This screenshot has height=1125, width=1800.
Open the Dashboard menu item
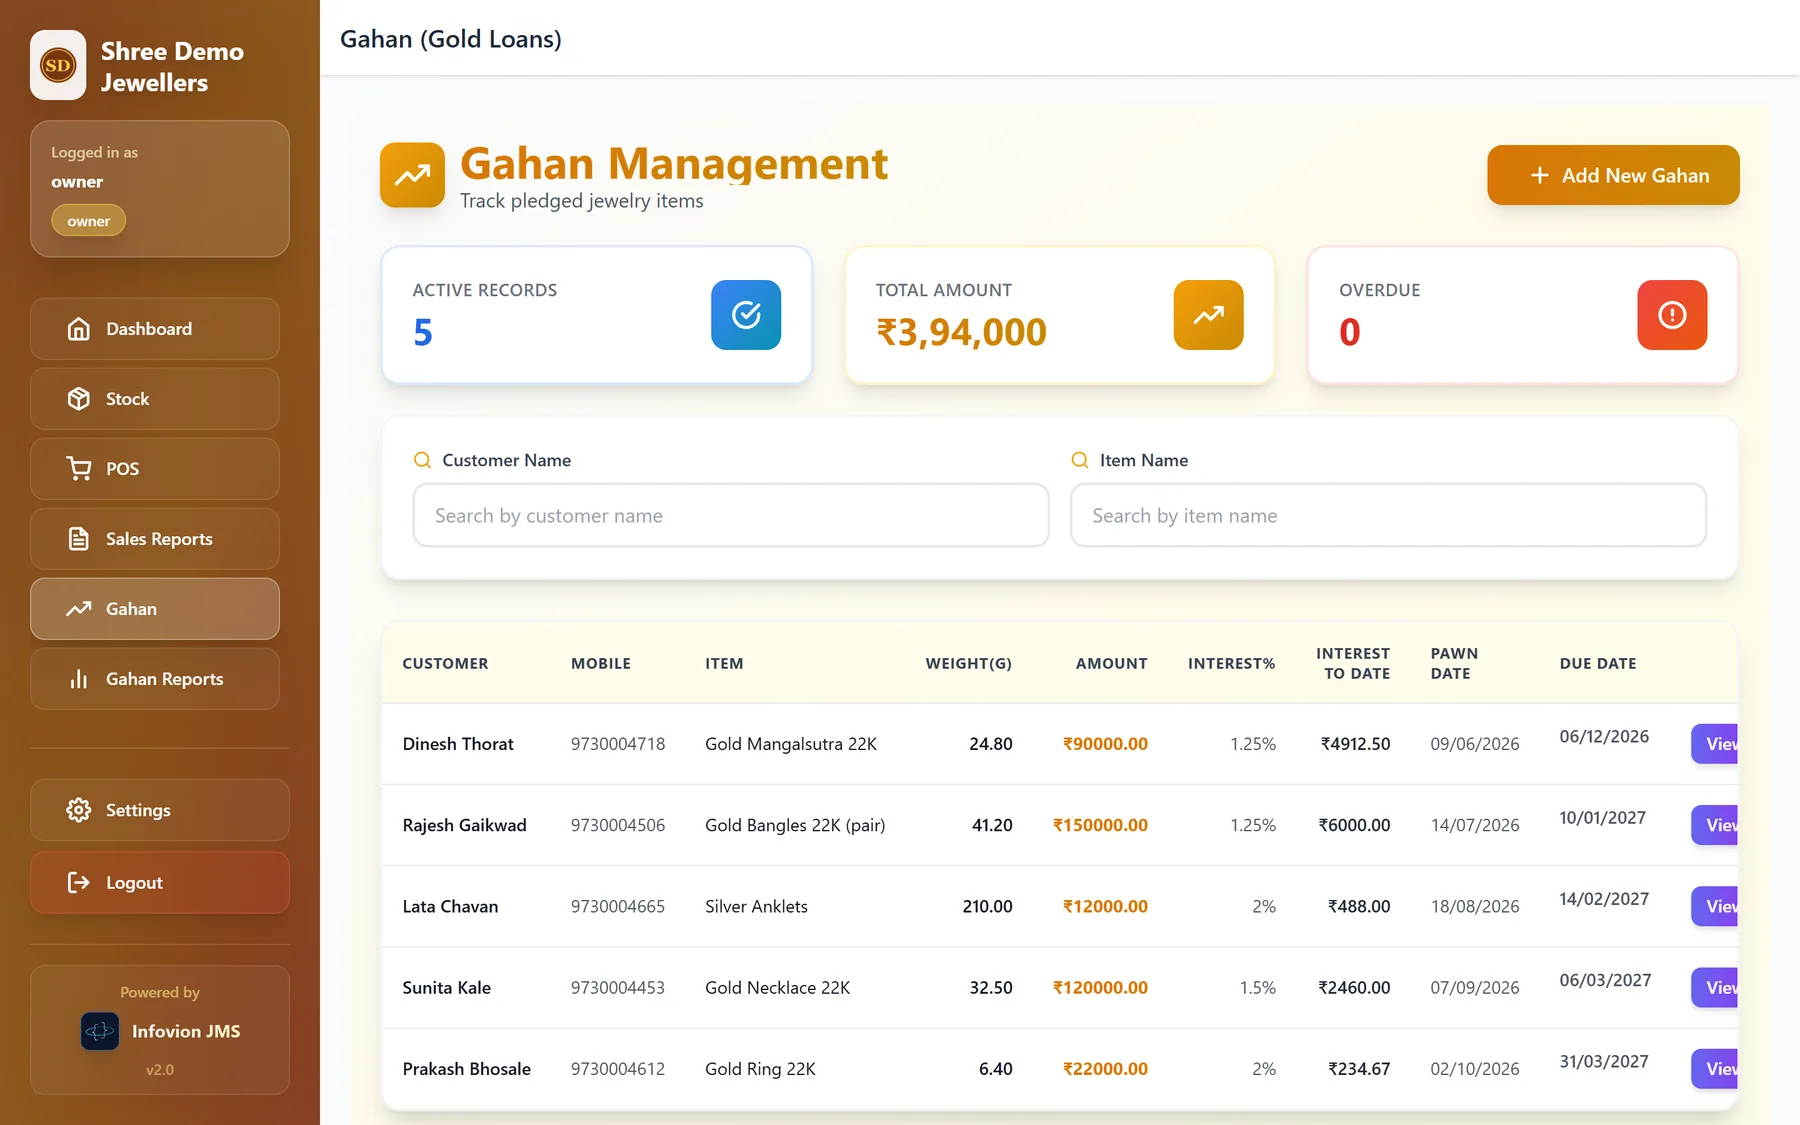point(155,329)
